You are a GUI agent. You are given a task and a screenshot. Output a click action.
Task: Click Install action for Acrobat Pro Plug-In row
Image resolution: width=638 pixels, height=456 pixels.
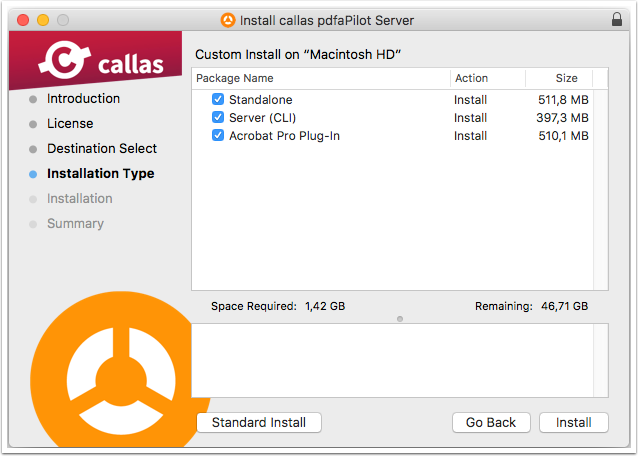tap(470, 135)
